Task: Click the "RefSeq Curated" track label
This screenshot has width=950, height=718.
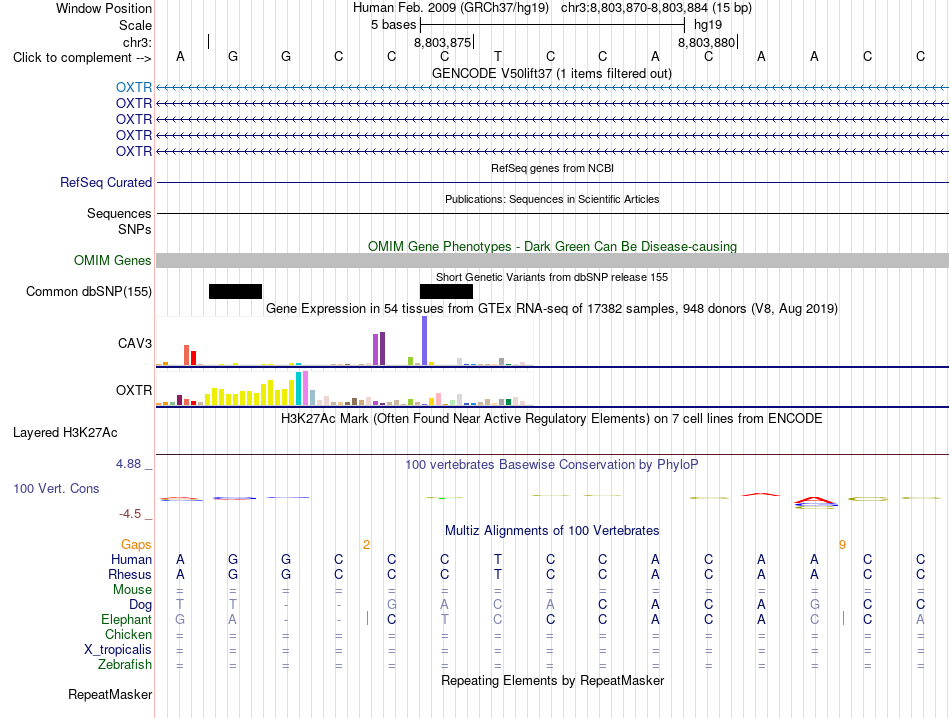Action: pos(106,182)
